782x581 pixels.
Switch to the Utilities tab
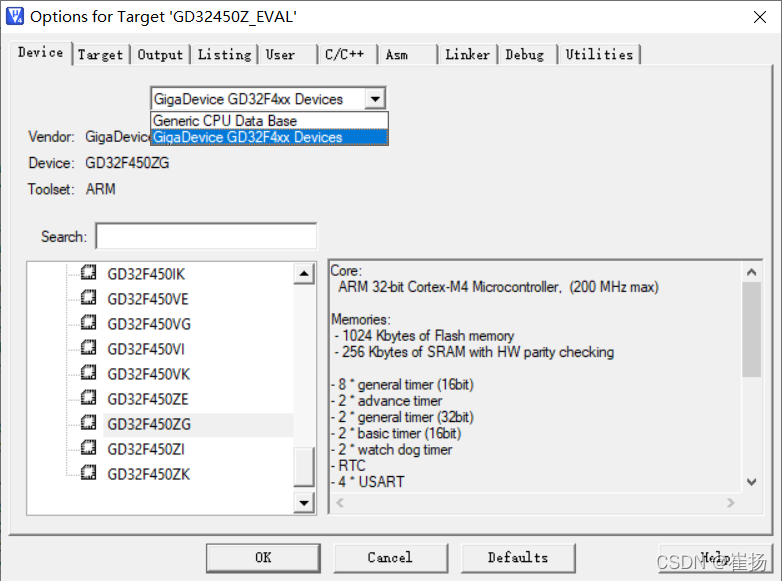click(599, 54)
